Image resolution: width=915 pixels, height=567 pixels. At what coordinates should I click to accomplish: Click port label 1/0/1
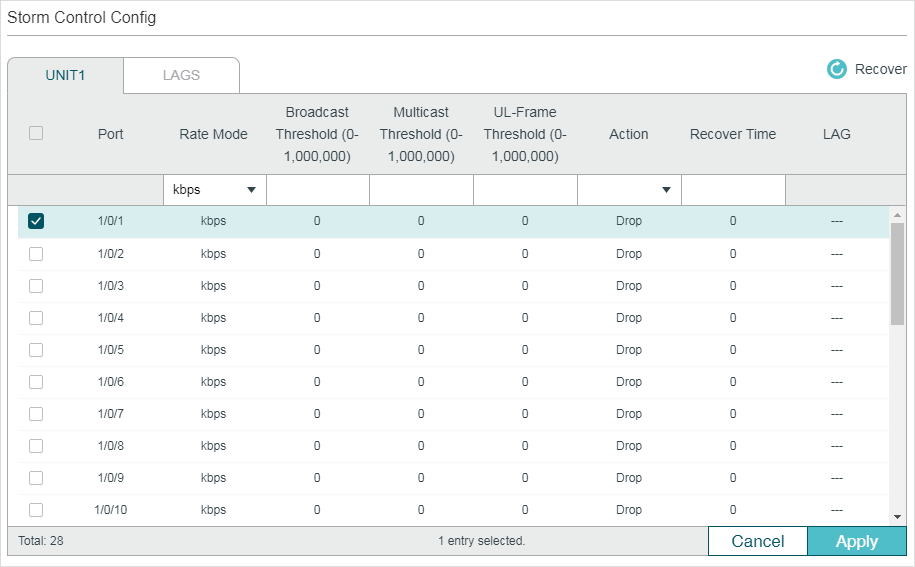tap(110, 221)
